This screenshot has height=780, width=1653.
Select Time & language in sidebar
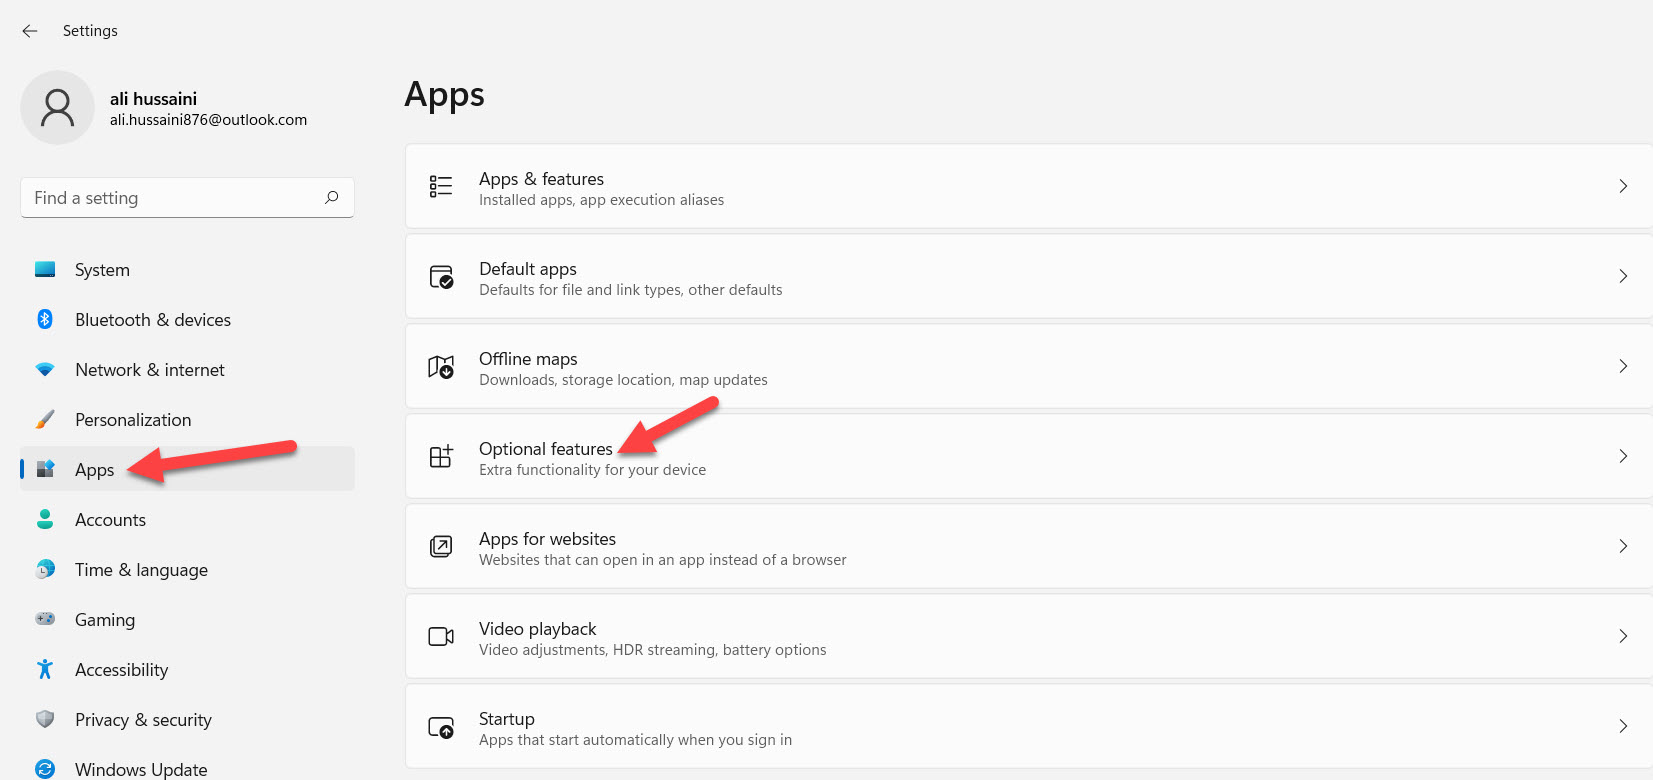141,570
